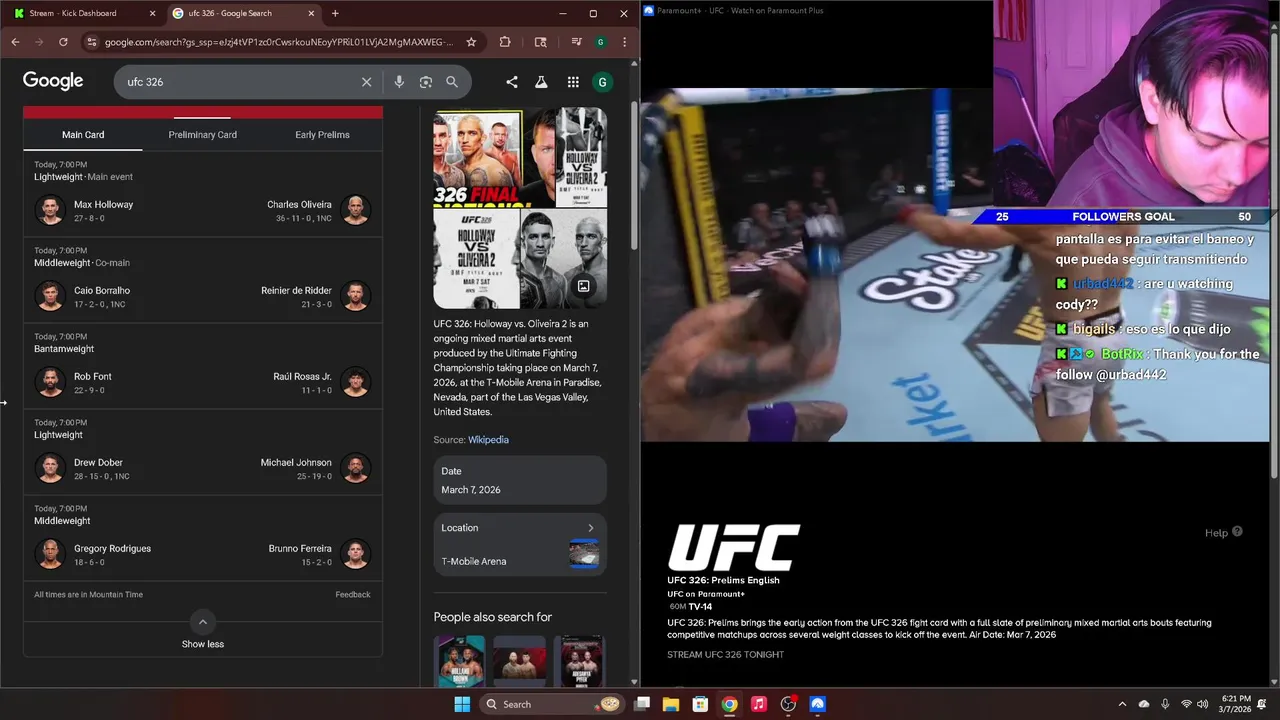Open the music app taskbar icon
Screen dimensions: 1280x720
[x=759, y=704]
